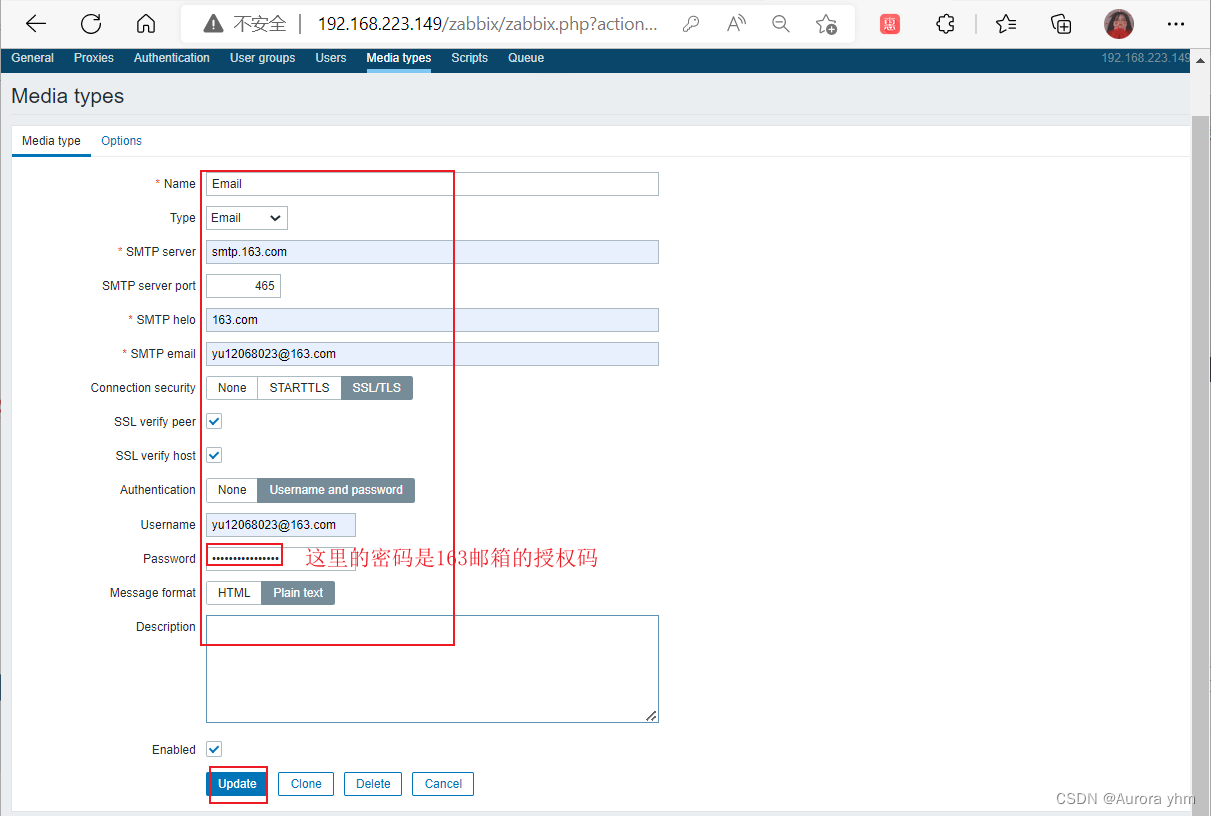The width and height of the screenshot is (1211, 816).
Task: Click the Cancel button
Action: [443, 784]
